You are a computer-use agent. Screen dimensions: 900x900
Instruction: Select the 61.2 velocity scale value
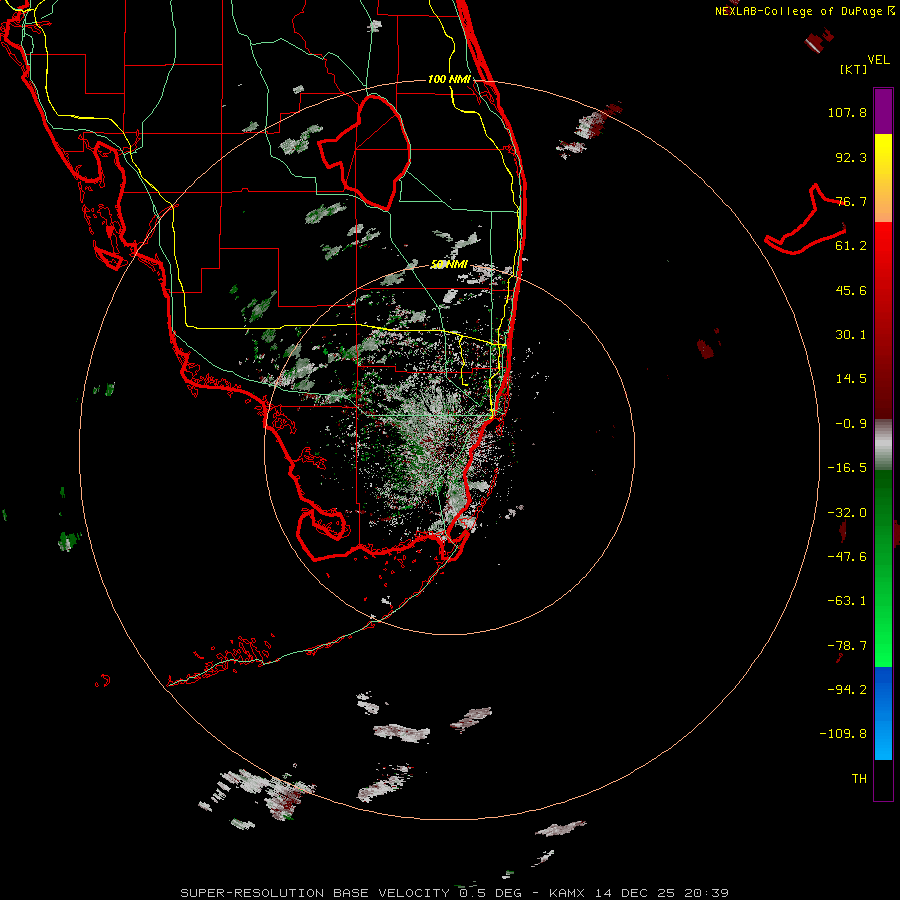point(851,246)
